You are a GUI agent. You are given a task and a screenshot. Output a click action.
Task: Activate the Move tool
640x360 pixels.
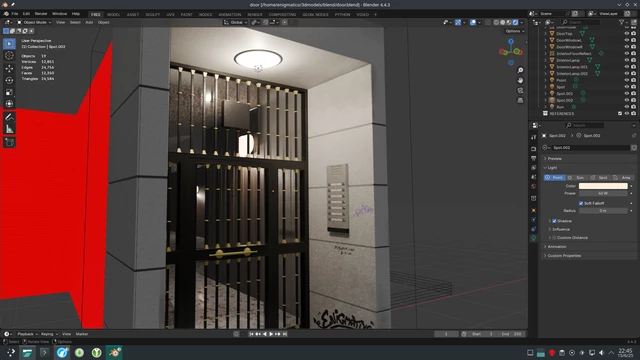coord(9,69)
